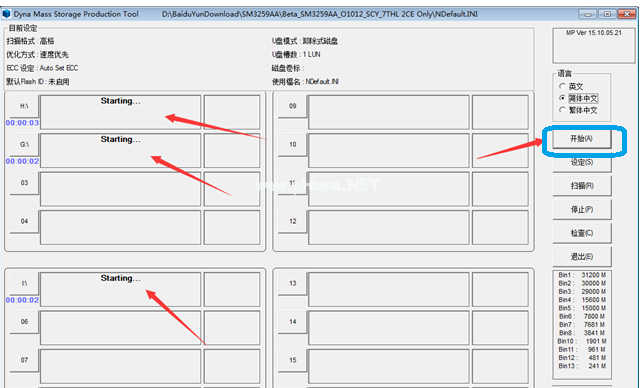
Task: Click the 扫描(R) scan button
Action: [x=582, y=186]
